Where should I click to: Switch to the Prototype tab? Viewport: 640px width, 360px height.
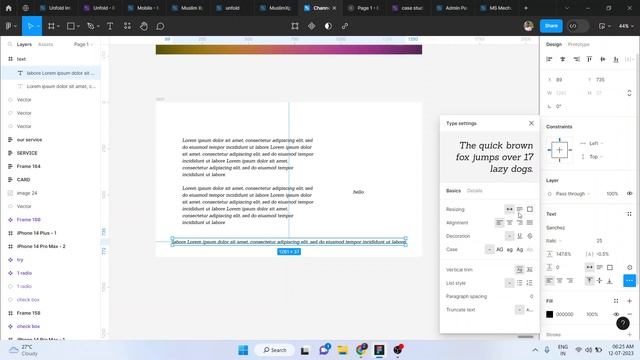tap(578, 44)
